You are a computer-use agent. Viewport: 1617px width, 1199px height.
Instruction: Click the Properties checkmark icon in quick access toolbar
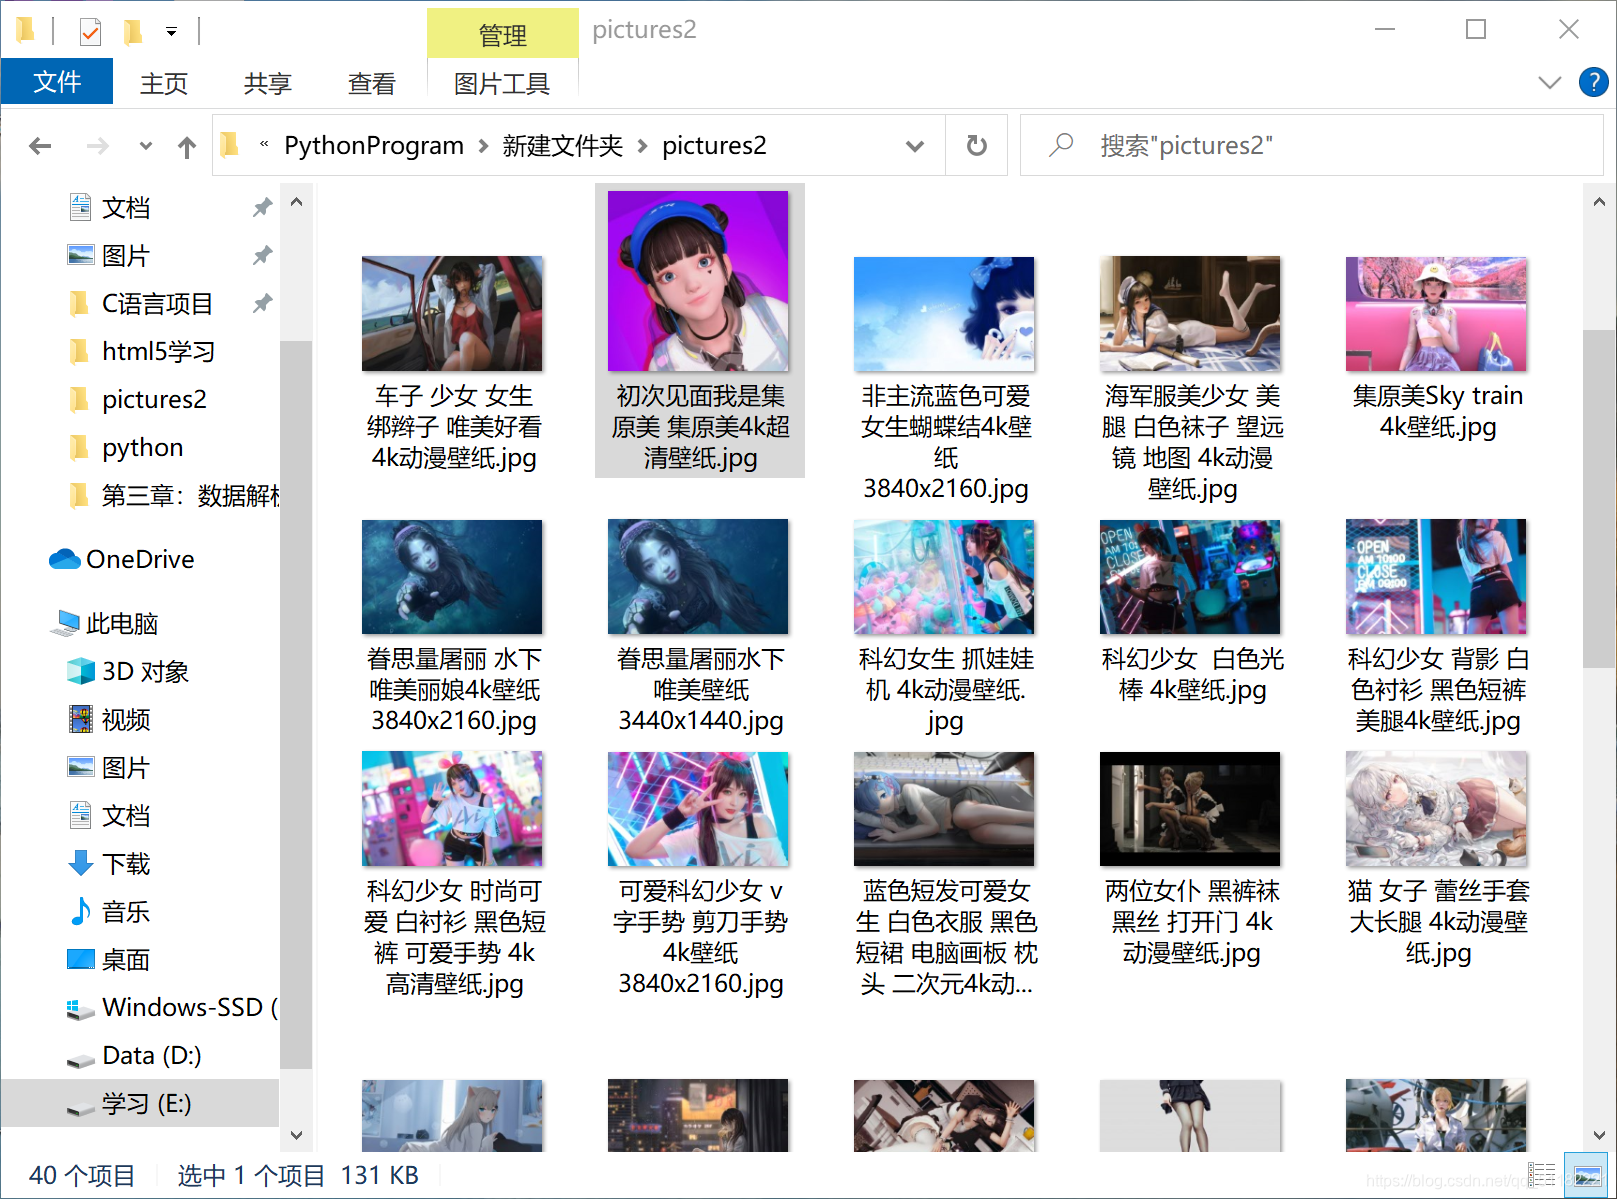click(90, 32)
